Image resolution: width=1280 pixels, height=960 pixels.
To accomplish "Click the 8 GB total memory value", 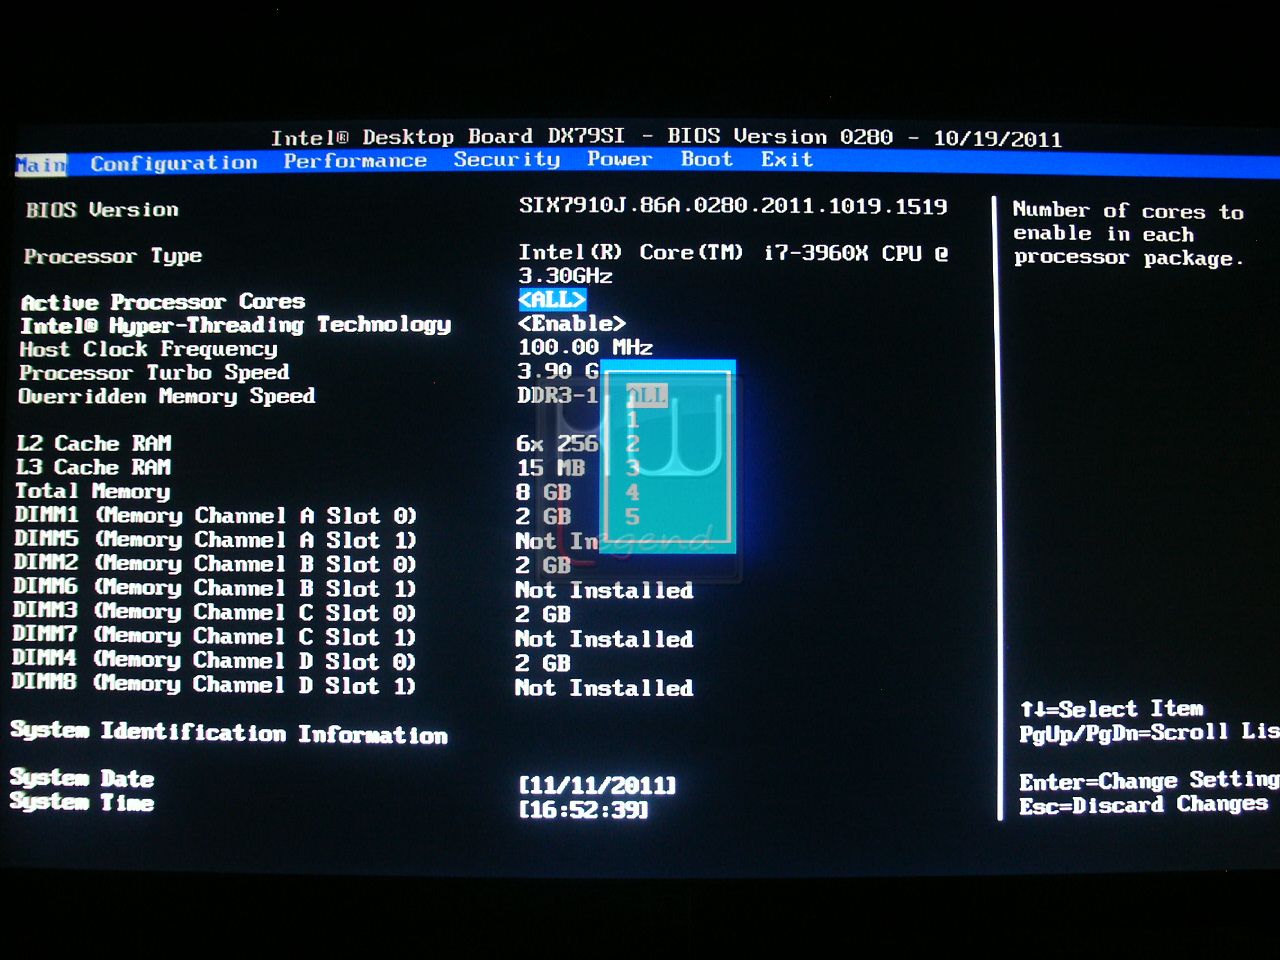I will click(544, 492).
